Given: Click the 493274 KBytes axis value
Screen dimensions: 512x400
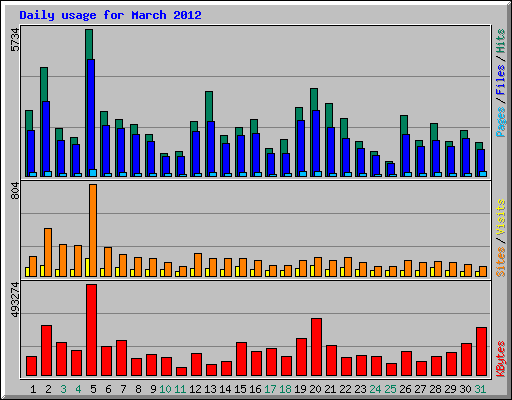Looking at the screenshot, I should [15, 300].
